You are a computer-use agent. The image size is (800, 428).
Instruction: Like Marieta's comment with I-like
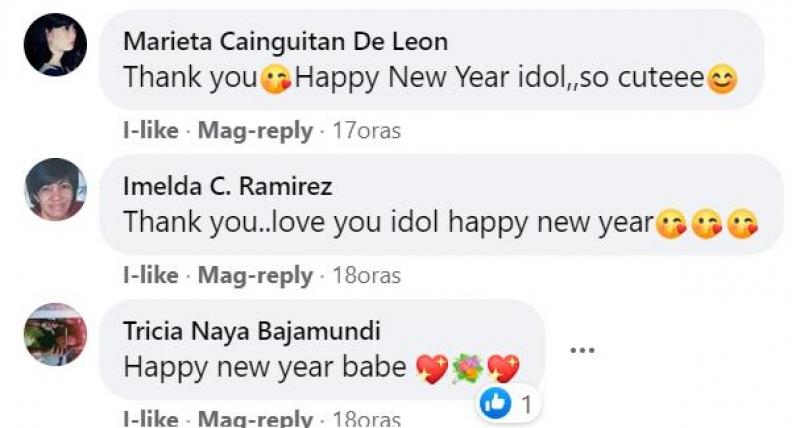[151, 131]
